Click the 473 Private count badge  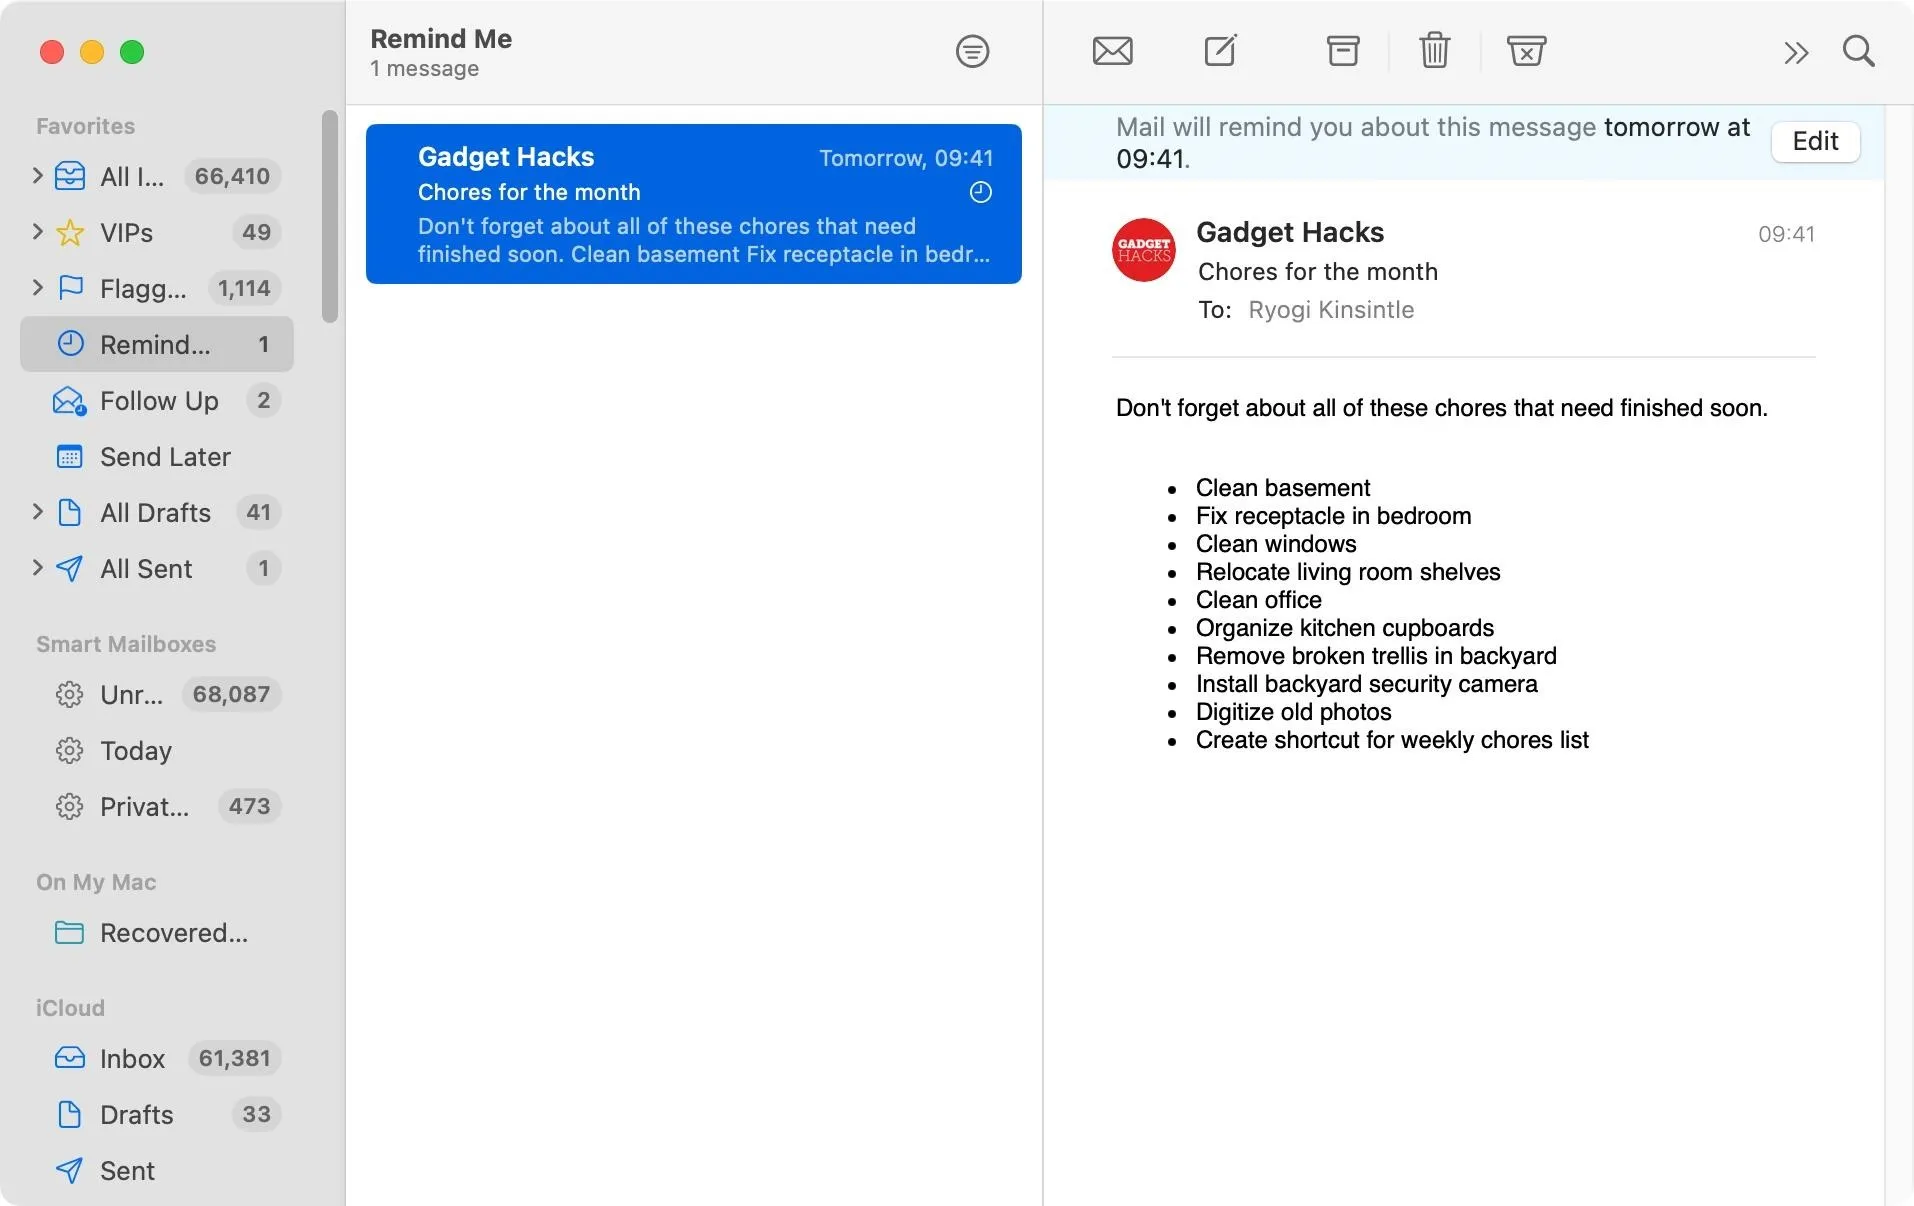click(249, 806)
